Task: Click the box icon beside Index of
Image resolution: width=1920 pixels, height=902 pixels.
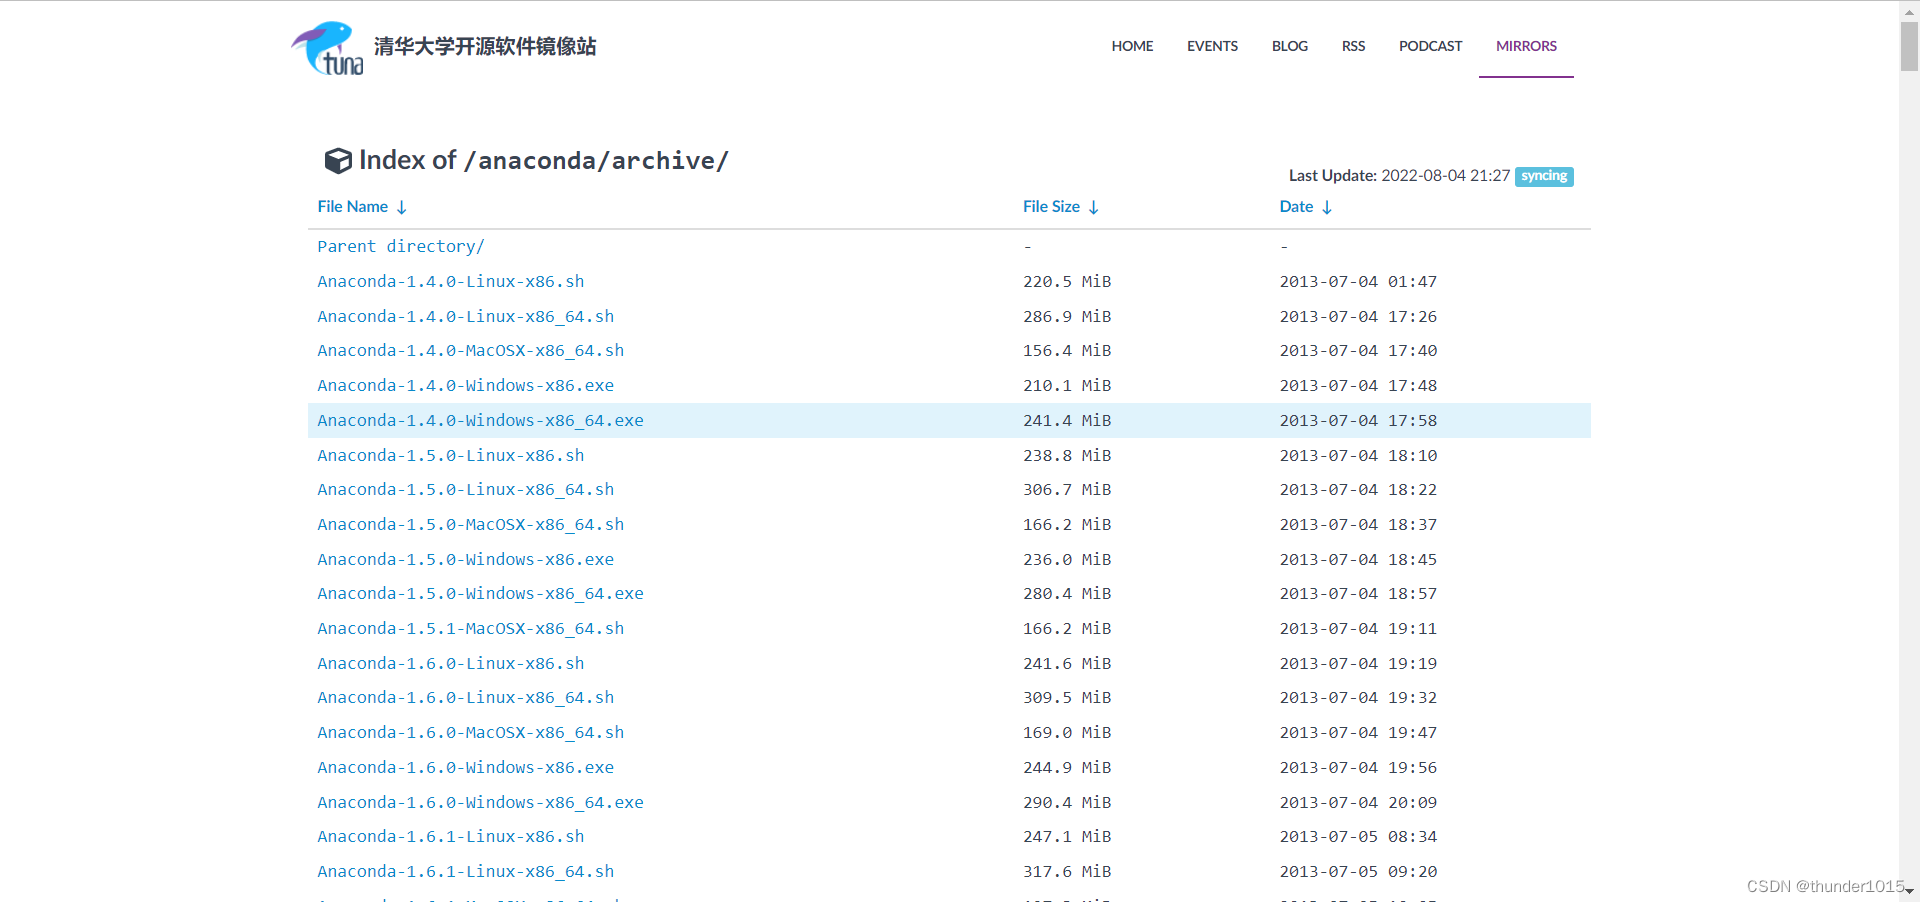Action: pos(338,161)
